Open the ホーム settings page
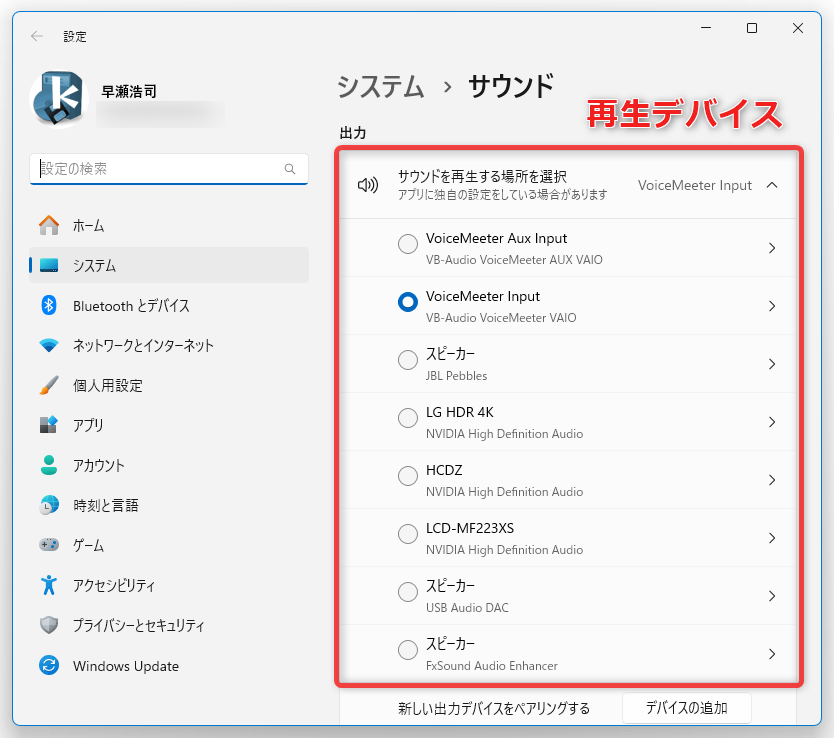 (x=169, y=225)
